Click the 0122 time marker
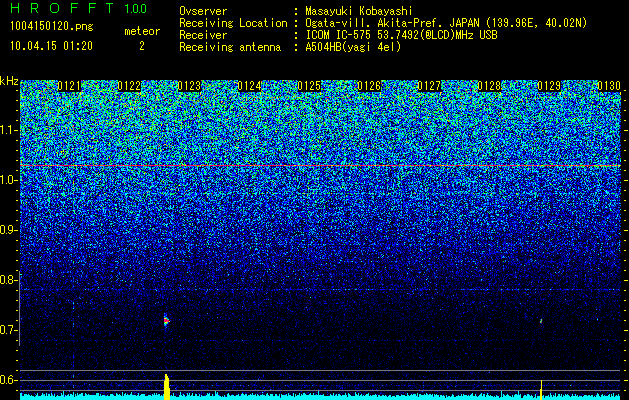Viewport: 629px width, 400px height. 129,86
